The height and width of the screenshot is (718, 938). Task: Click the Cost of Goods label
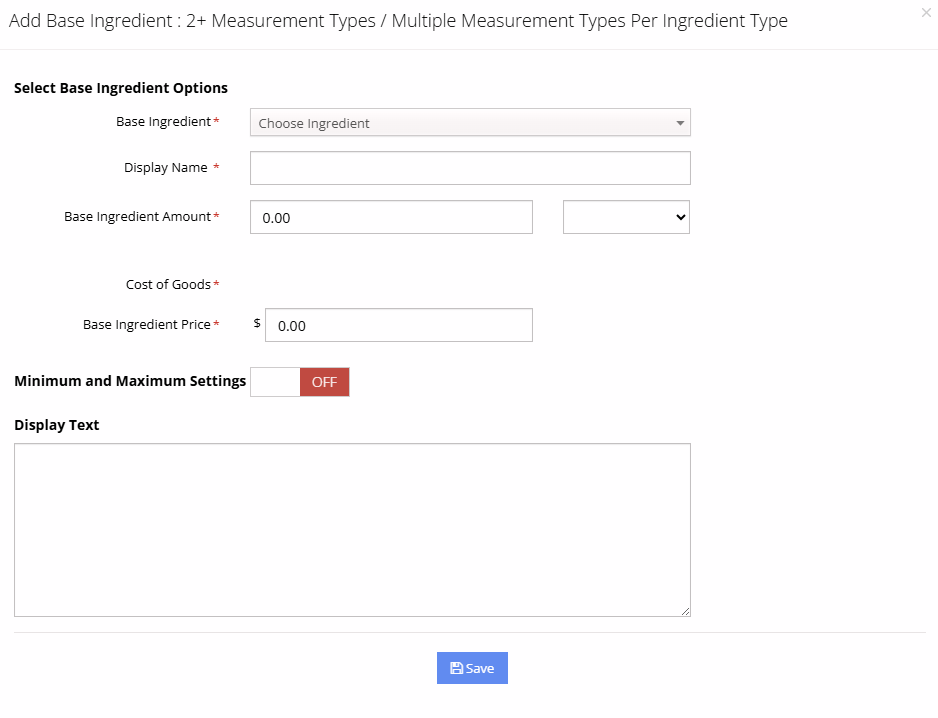(x=168, y=285)
